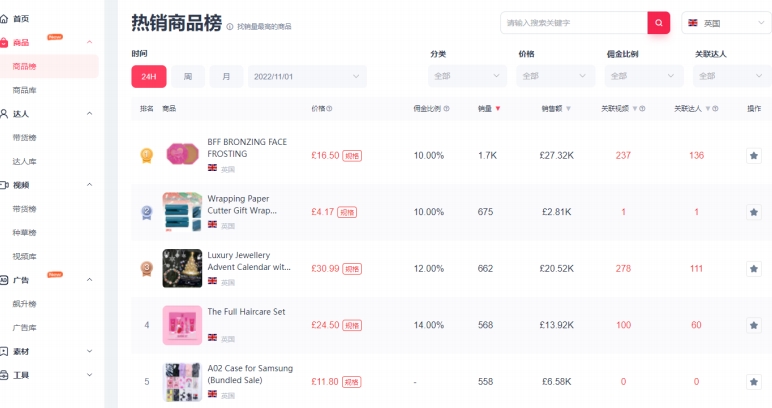Screen dimensions: 772x408
Task: Click the keyword search input field
Action: [x=574, y=23]
